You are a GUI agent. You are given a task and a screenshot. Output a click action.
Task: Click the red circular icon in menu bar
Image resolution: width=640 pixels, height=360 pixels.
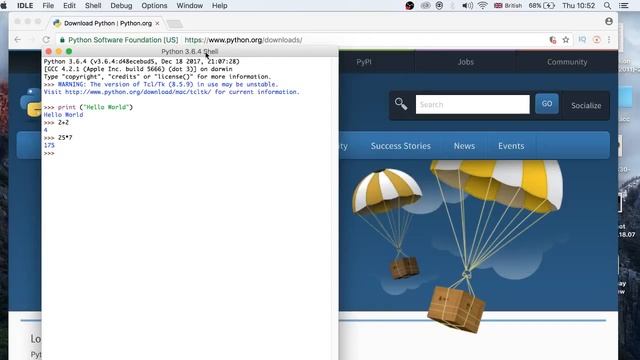point(409,6)
